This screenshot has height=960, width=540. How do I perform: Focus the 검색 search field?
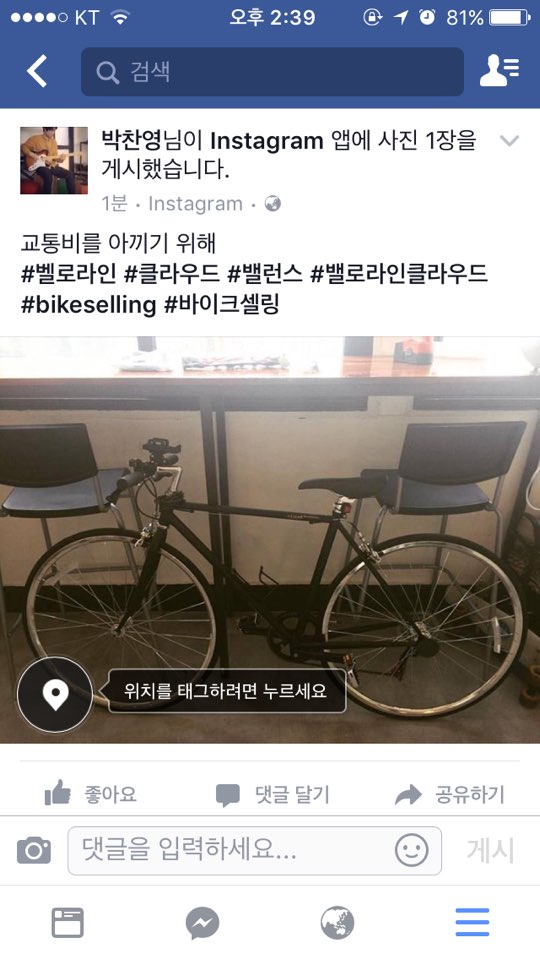tap(272, 72)
